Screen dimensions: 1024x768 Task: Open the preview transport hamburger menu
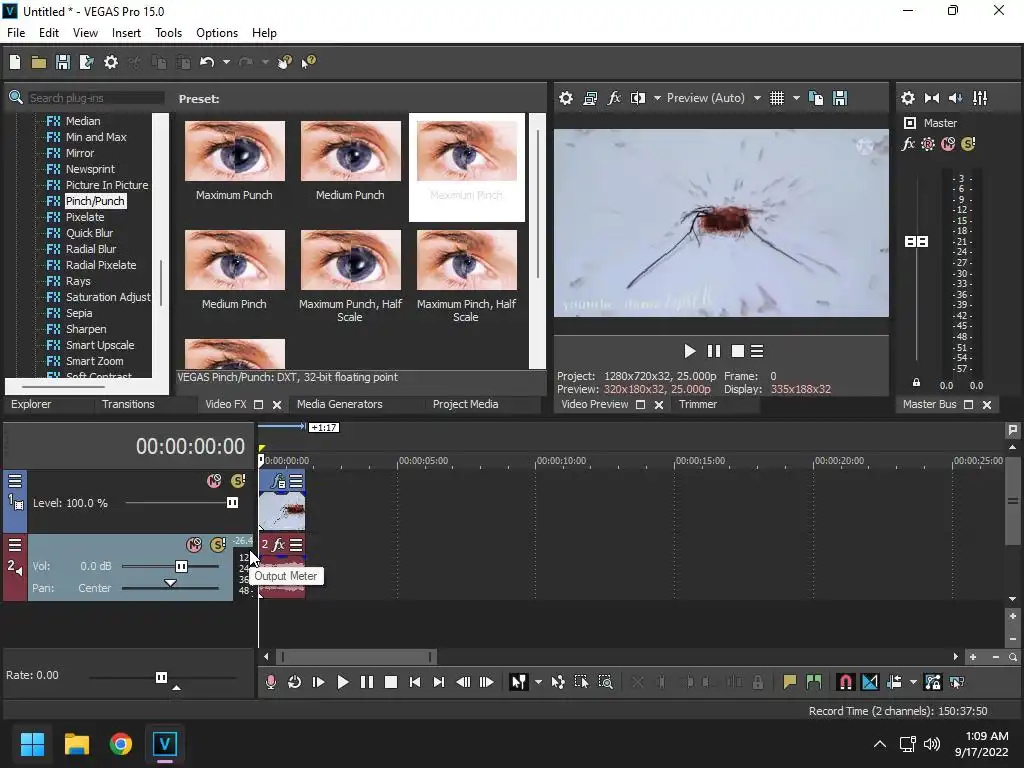[757, 351]
